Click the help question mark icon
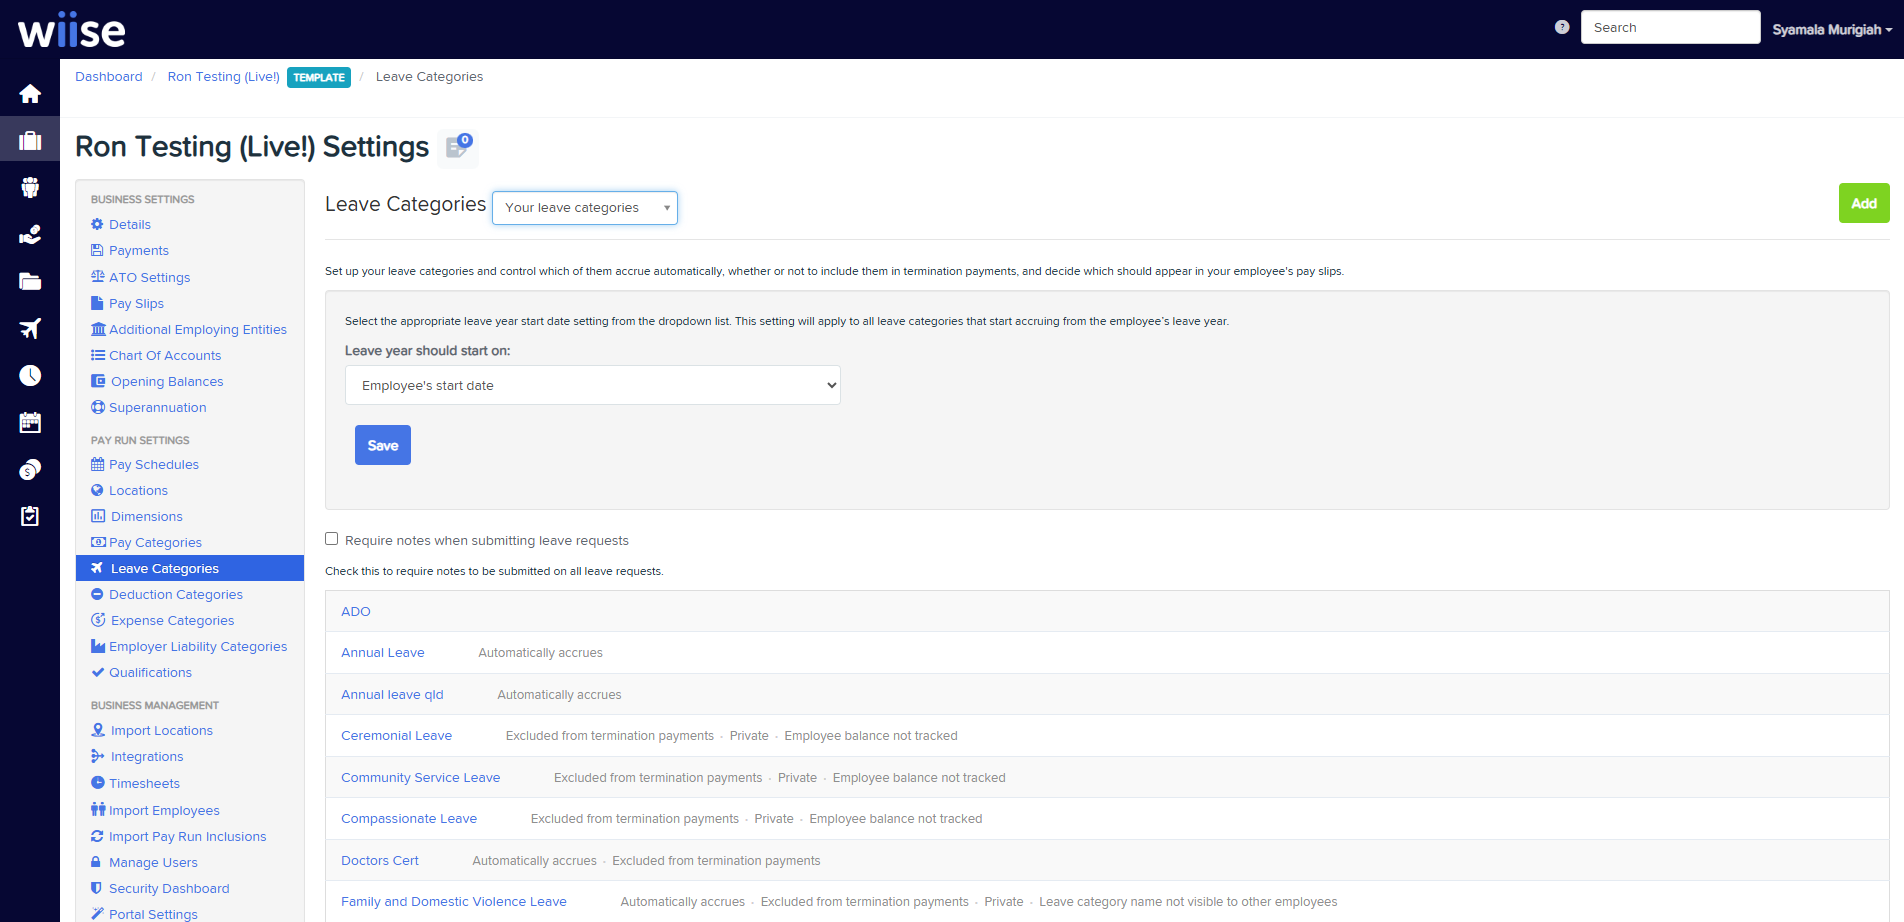This screenshot has height=922, width=1904. click(x=1562, y=28)
